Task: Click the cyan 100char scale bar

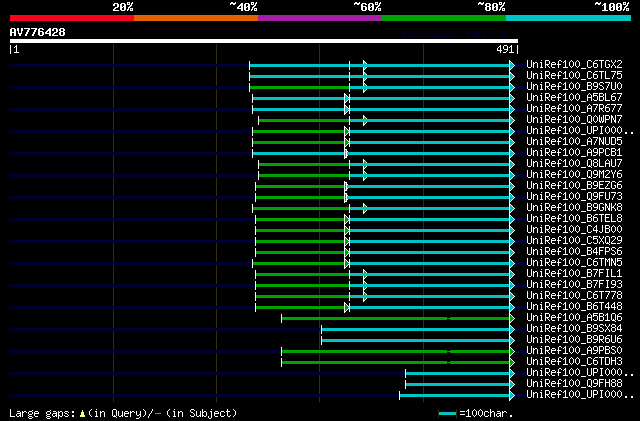Action: click(447, 414)
